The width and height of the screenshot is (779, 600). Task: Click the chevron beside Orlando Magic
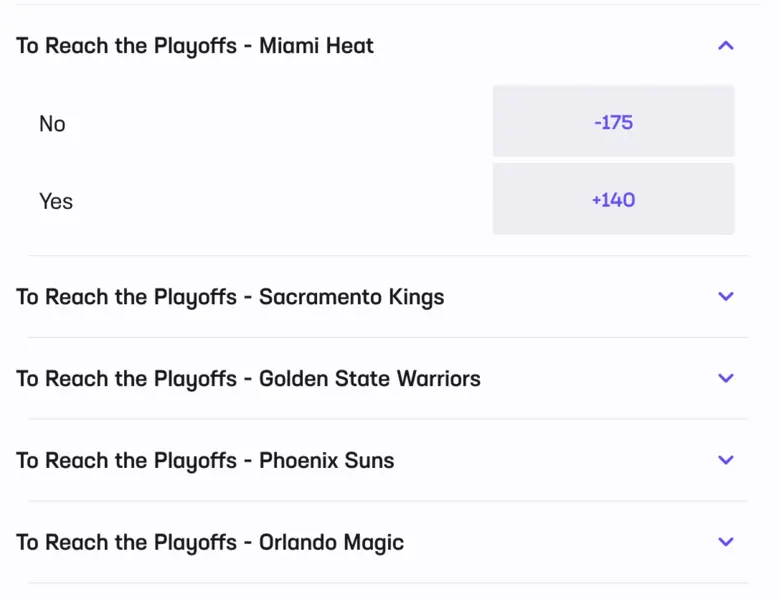(x=726, y=542)
